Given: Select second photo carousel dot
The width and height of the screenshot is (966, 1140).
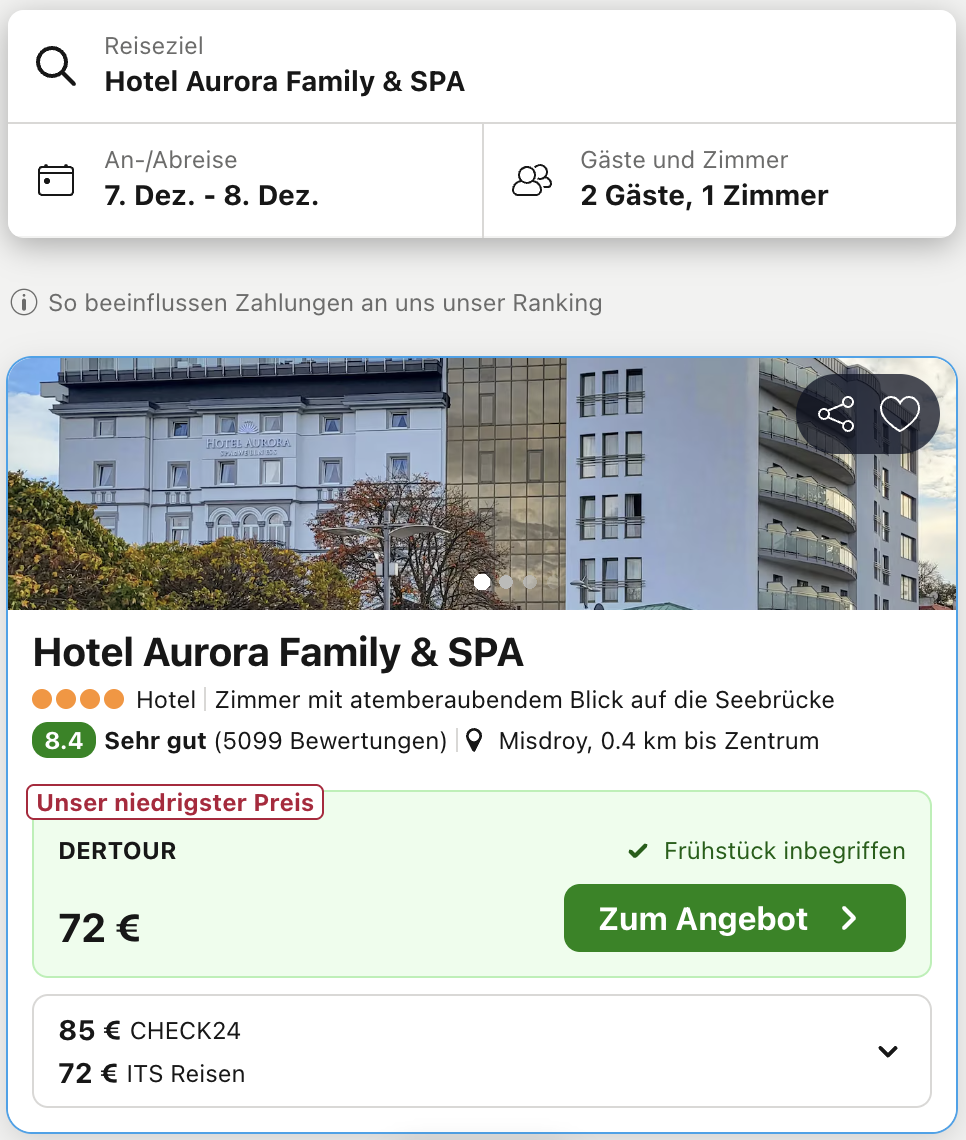Looking at the screenshot, I should click(506, 581).
